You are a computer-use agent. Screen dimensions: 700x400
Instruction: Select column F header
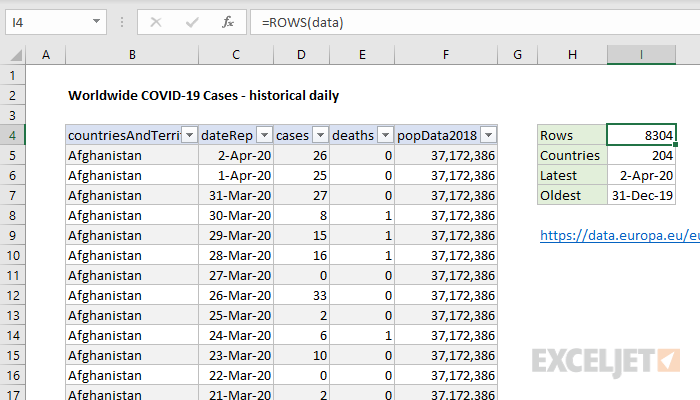pos(446,55)
